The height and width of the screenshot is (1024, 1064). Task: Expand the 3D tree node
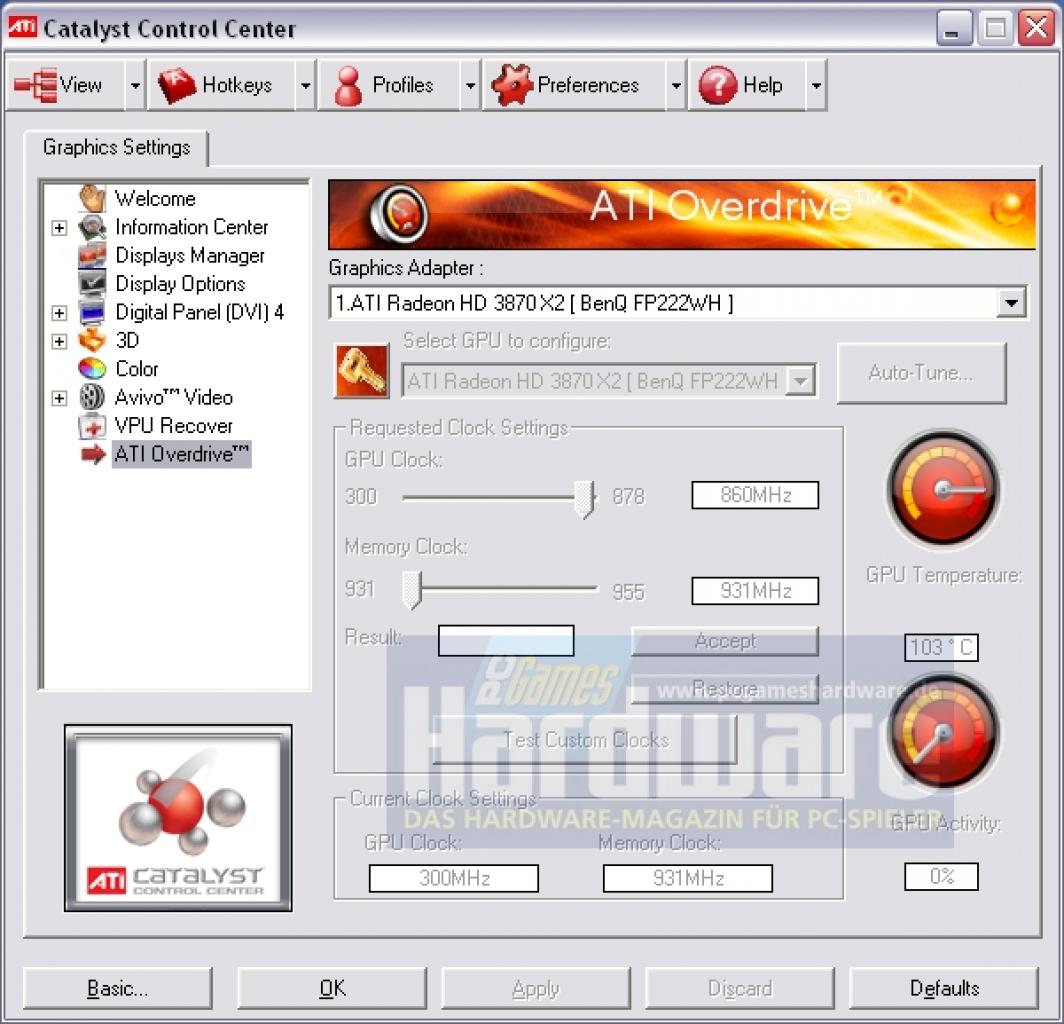tap(59, 341)
